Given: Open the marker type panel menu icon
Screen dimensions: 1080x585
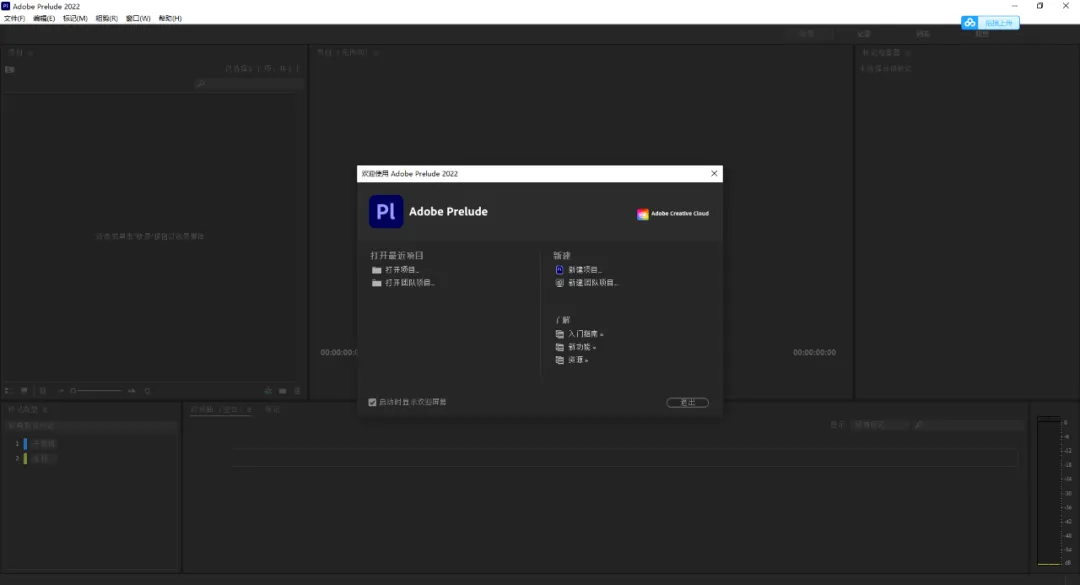Looking at the screenshot, I should click(45, 410).
